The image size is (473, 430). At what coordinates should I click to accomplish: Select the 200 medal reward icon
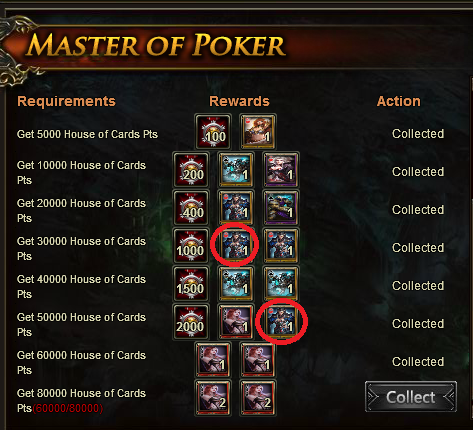click(x=191, y=170)
